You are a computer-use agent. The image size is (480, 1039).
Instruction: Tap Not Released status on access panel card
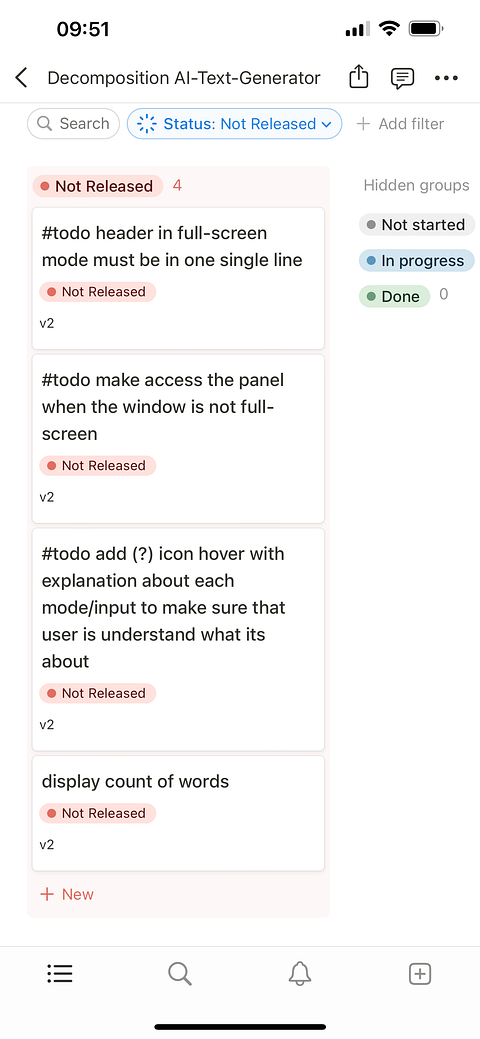(x=97, y=466)
